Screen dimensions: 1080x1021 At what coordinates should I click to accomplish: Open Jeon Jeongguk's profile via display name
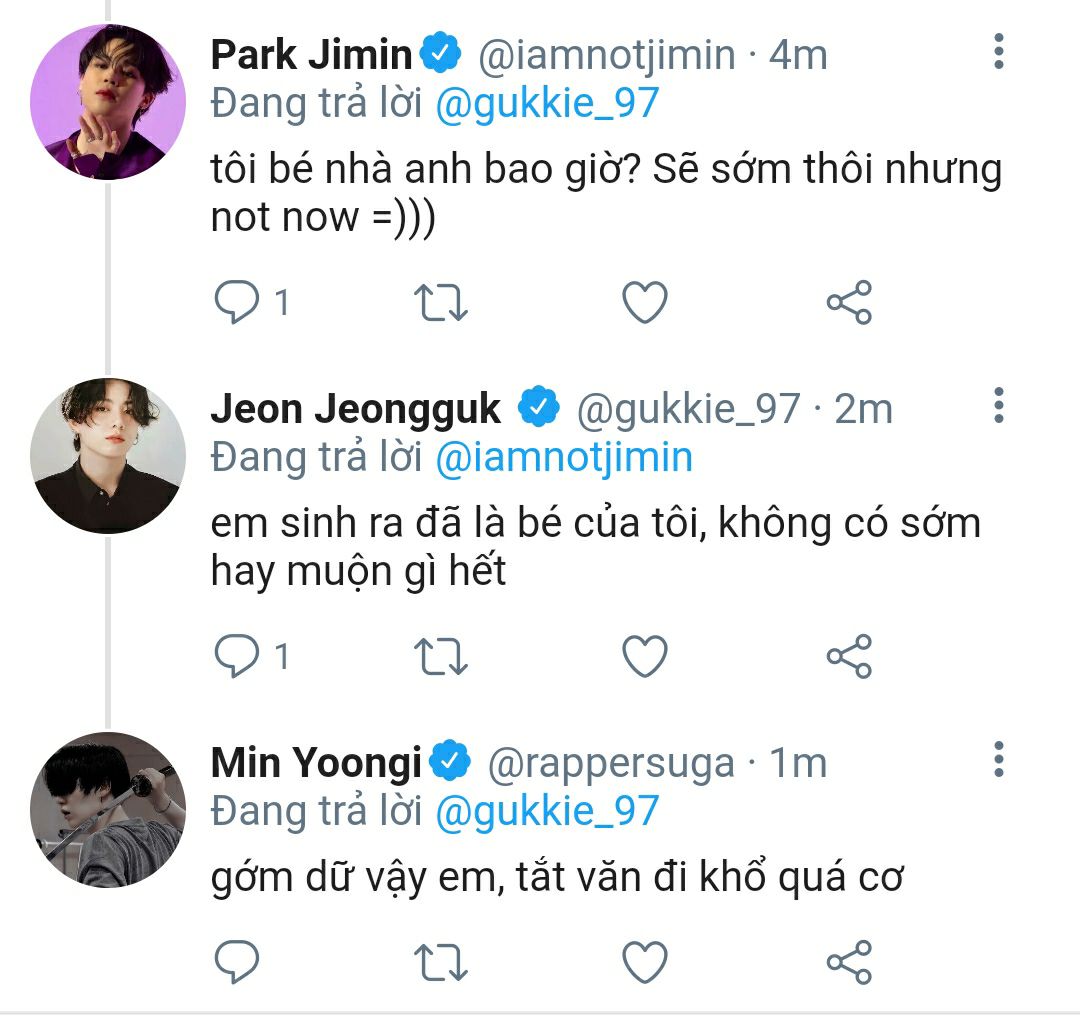point(356,409)
